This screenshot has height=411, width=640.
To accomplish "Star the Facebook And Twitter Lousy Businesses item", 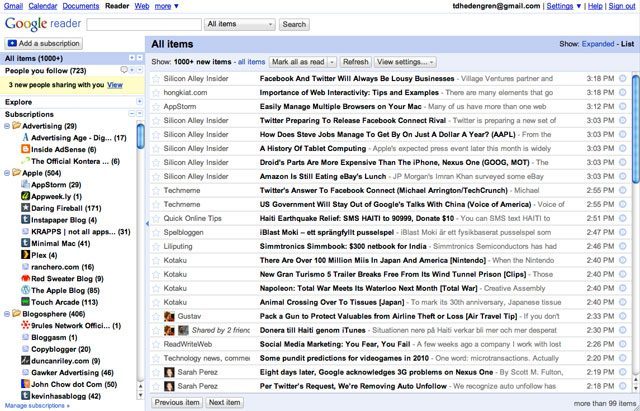I will 156,79.
